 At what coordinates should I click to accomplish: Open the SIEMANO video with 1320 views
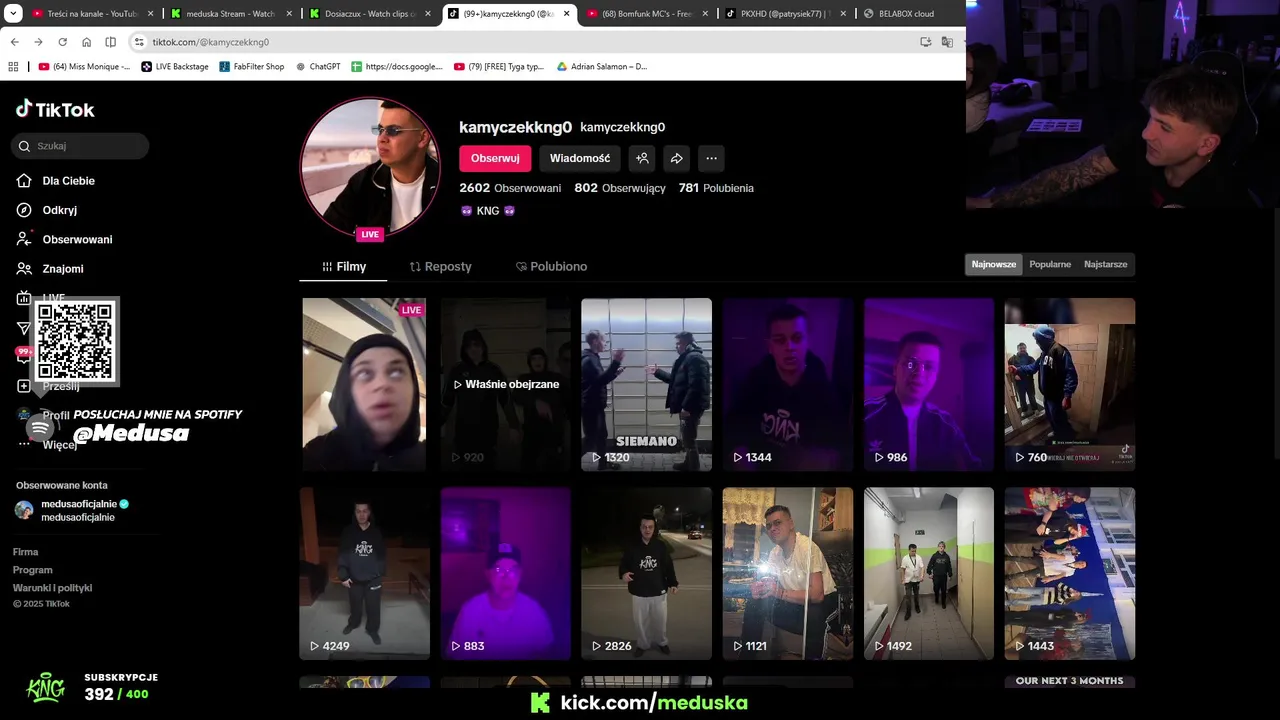coord(647,384)
